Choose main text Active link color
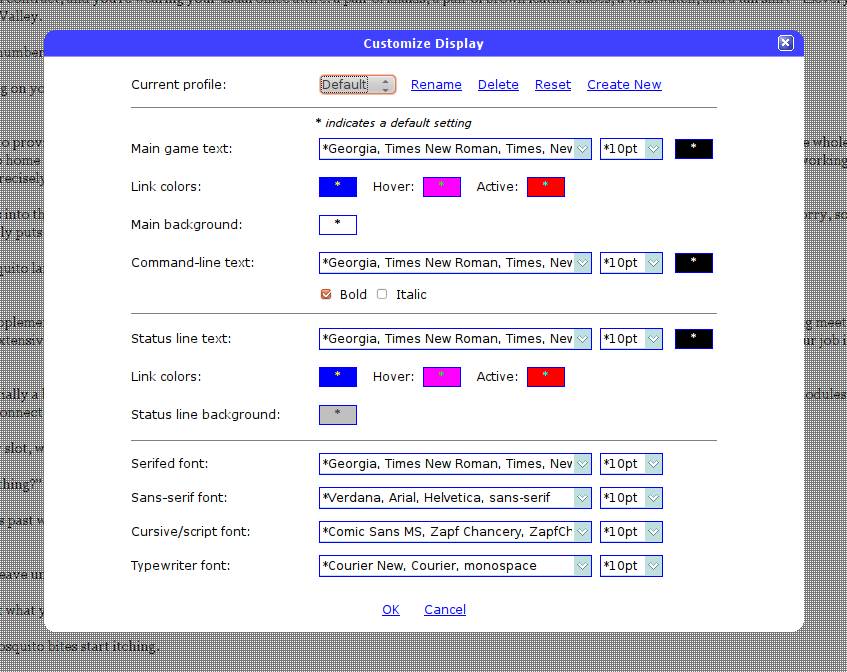Viewport: 847px width, 672px height. [546, 187]
